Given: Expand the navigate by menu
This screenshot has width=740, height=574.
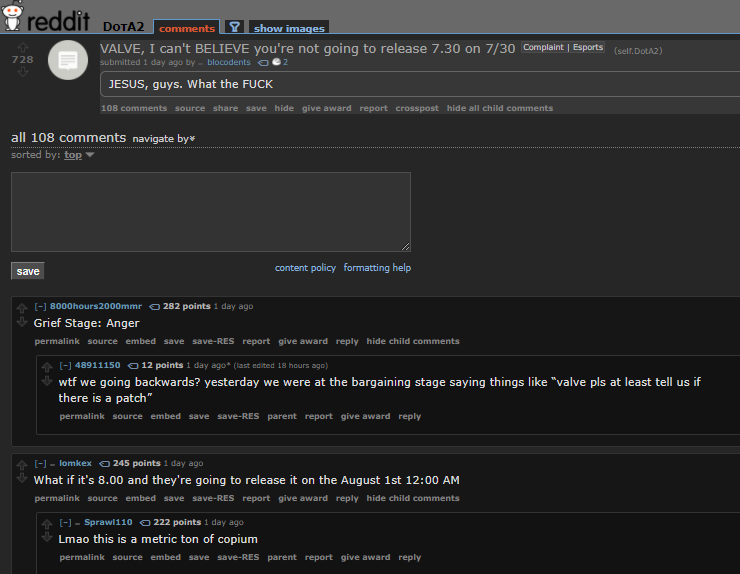Looking at the screenshot, I should [x=164, y=139].
